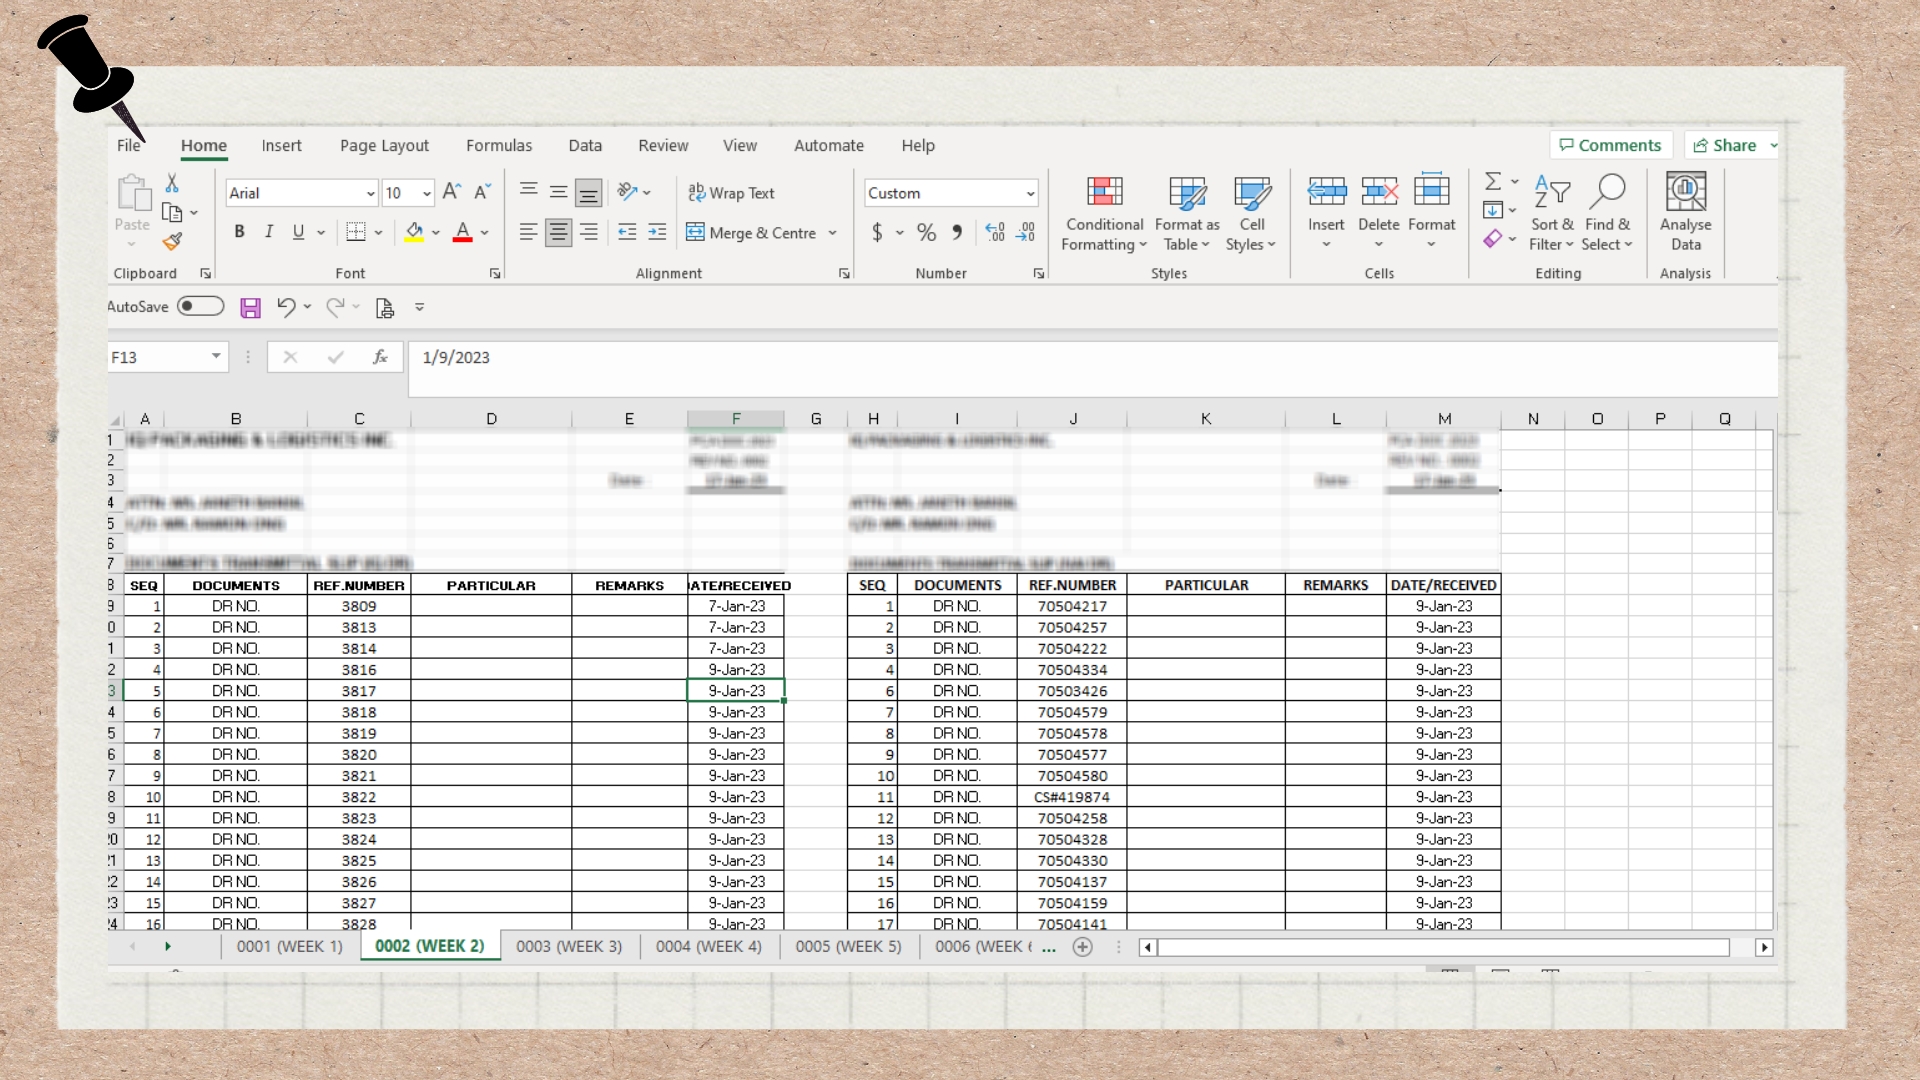Click the Comments button
This screenshot has width=1920, height=1080.
(1610, 146)
